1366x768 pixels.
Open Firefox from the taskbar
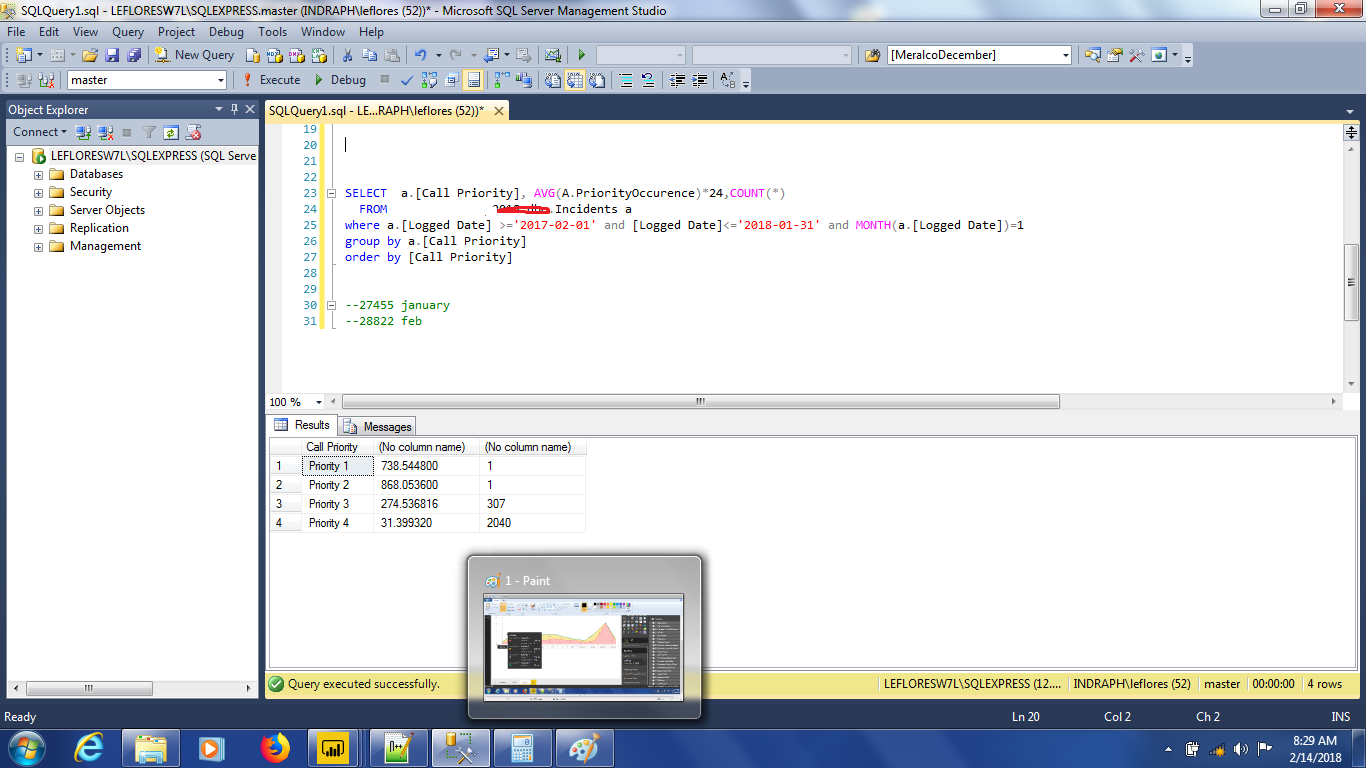coord(274,748)
